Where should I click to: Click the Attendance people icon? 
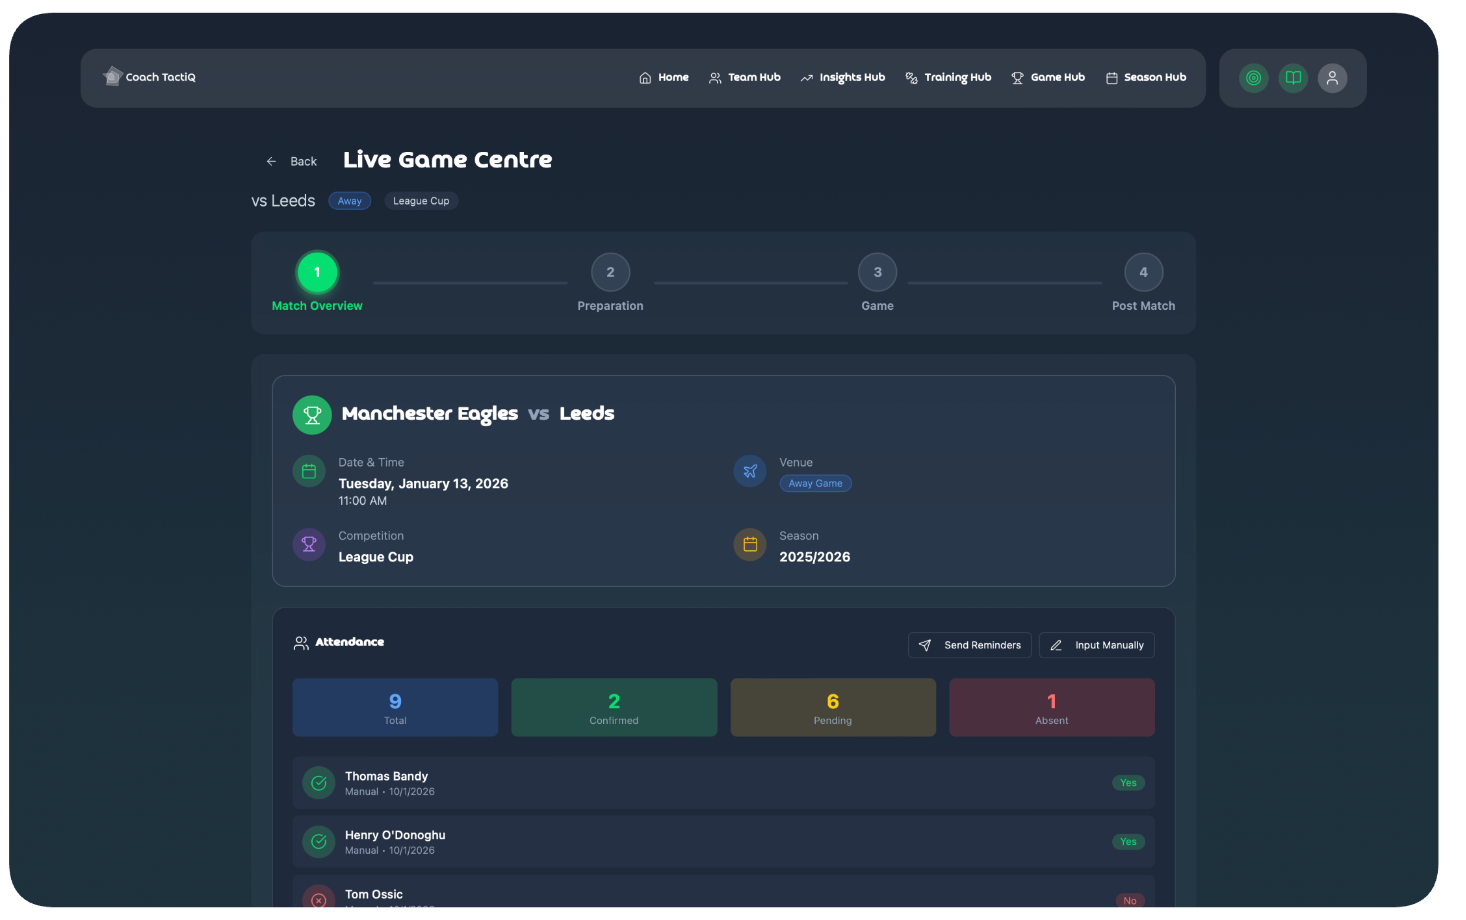click(x=301, y=643)
